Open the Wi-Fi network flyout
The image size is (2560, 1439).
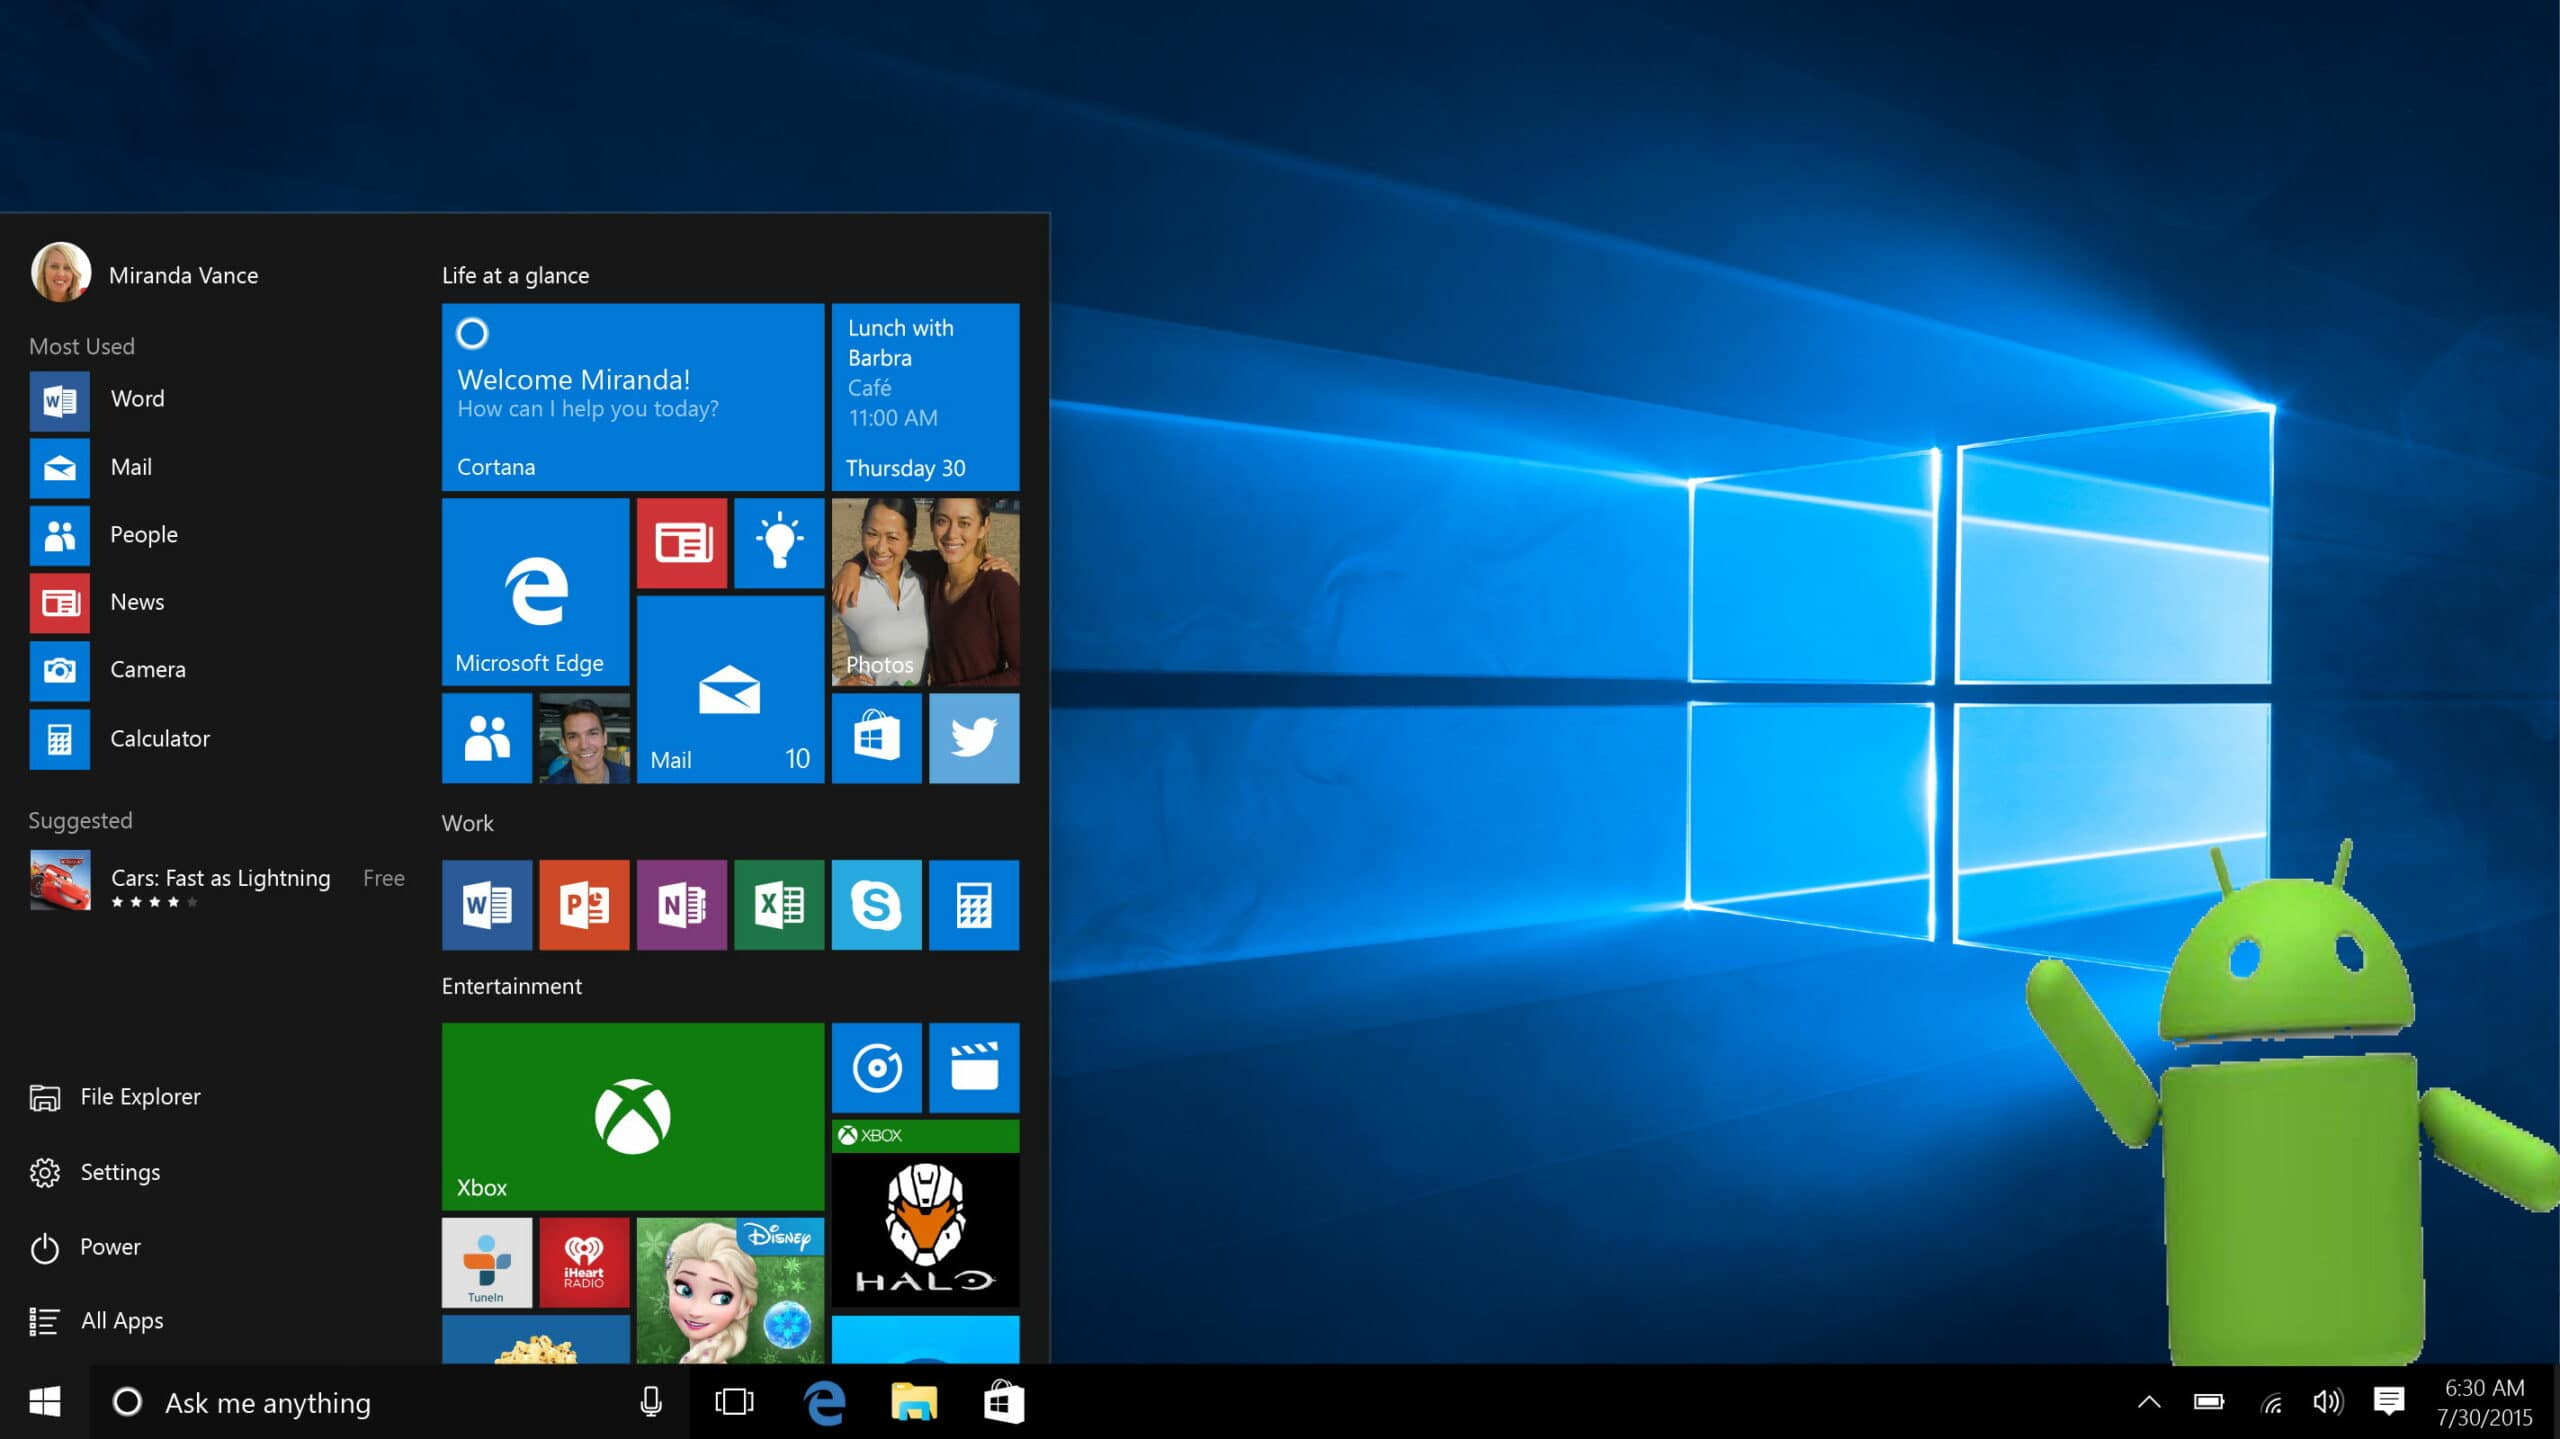click(x=2271, y=1404)
